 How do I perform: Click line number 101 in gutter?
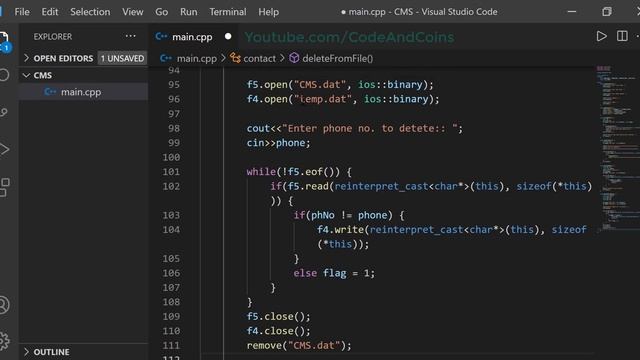[171, 172]
